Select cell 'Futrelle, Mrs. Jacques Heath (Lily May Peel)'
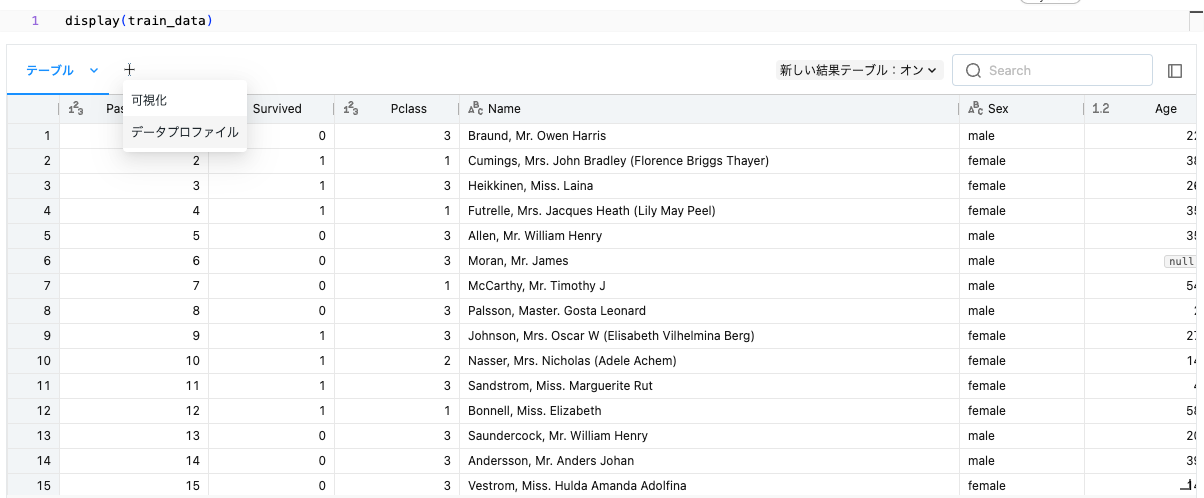Screen dimensions: 1204x498 click(709, 211)
